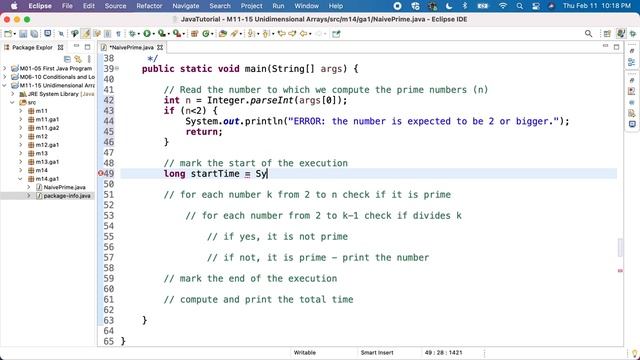Open the Outline view from right trim
The height and width of the screenshot is (360, 640).
631,62
